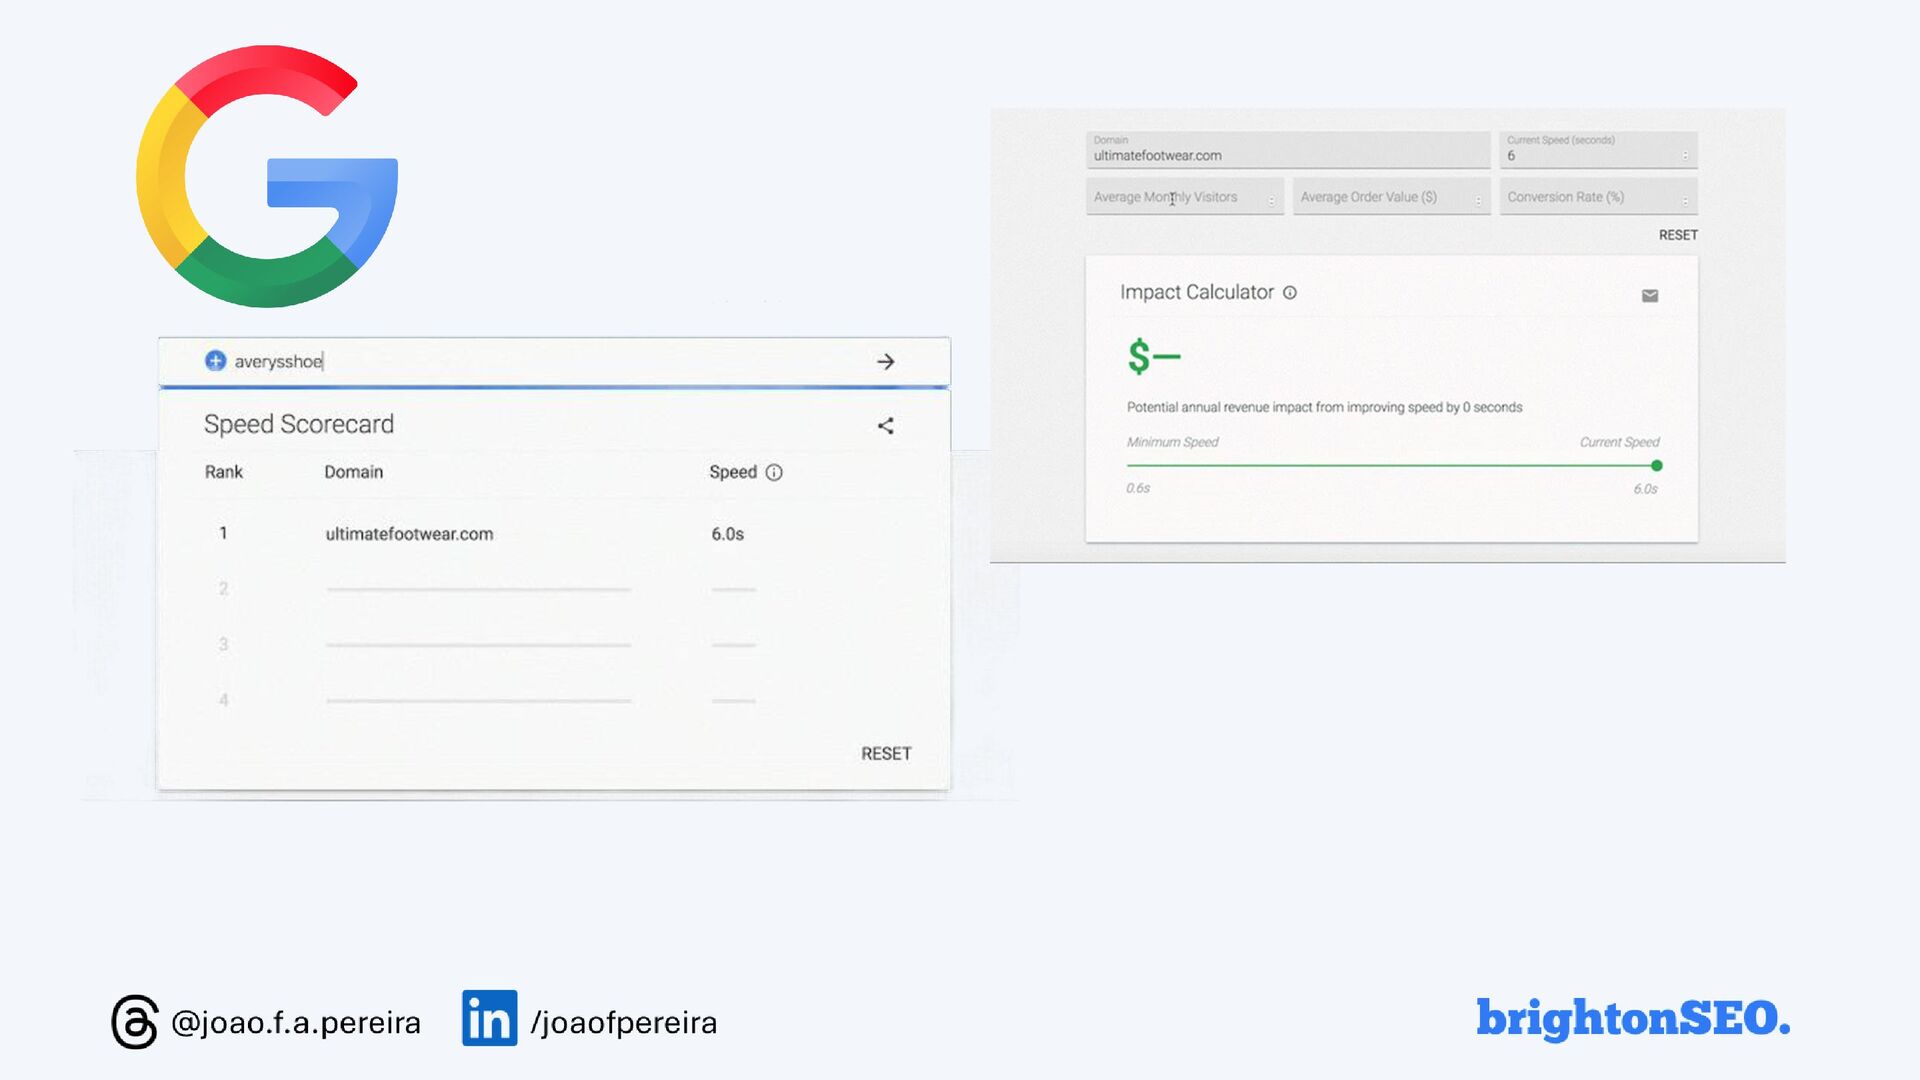Viewport: 1920px width, 1080px height.
Task: Adjust the Conversion Rate stepper arrows
Action: pos(1685,200)
